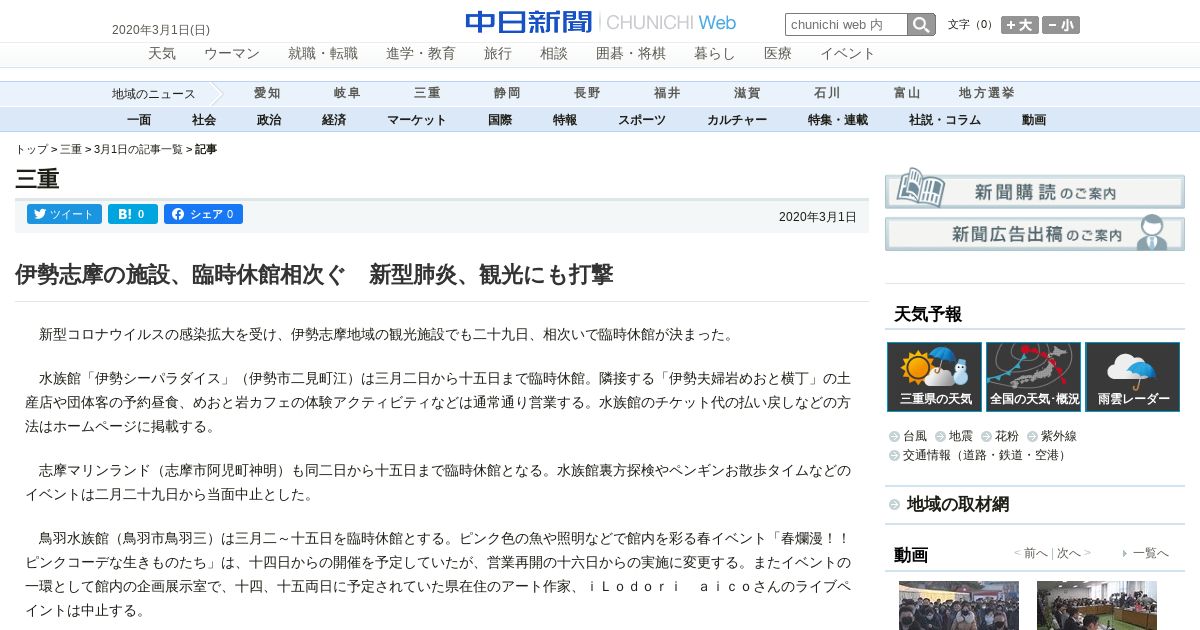Open カルチャー section

click(737, 120)
